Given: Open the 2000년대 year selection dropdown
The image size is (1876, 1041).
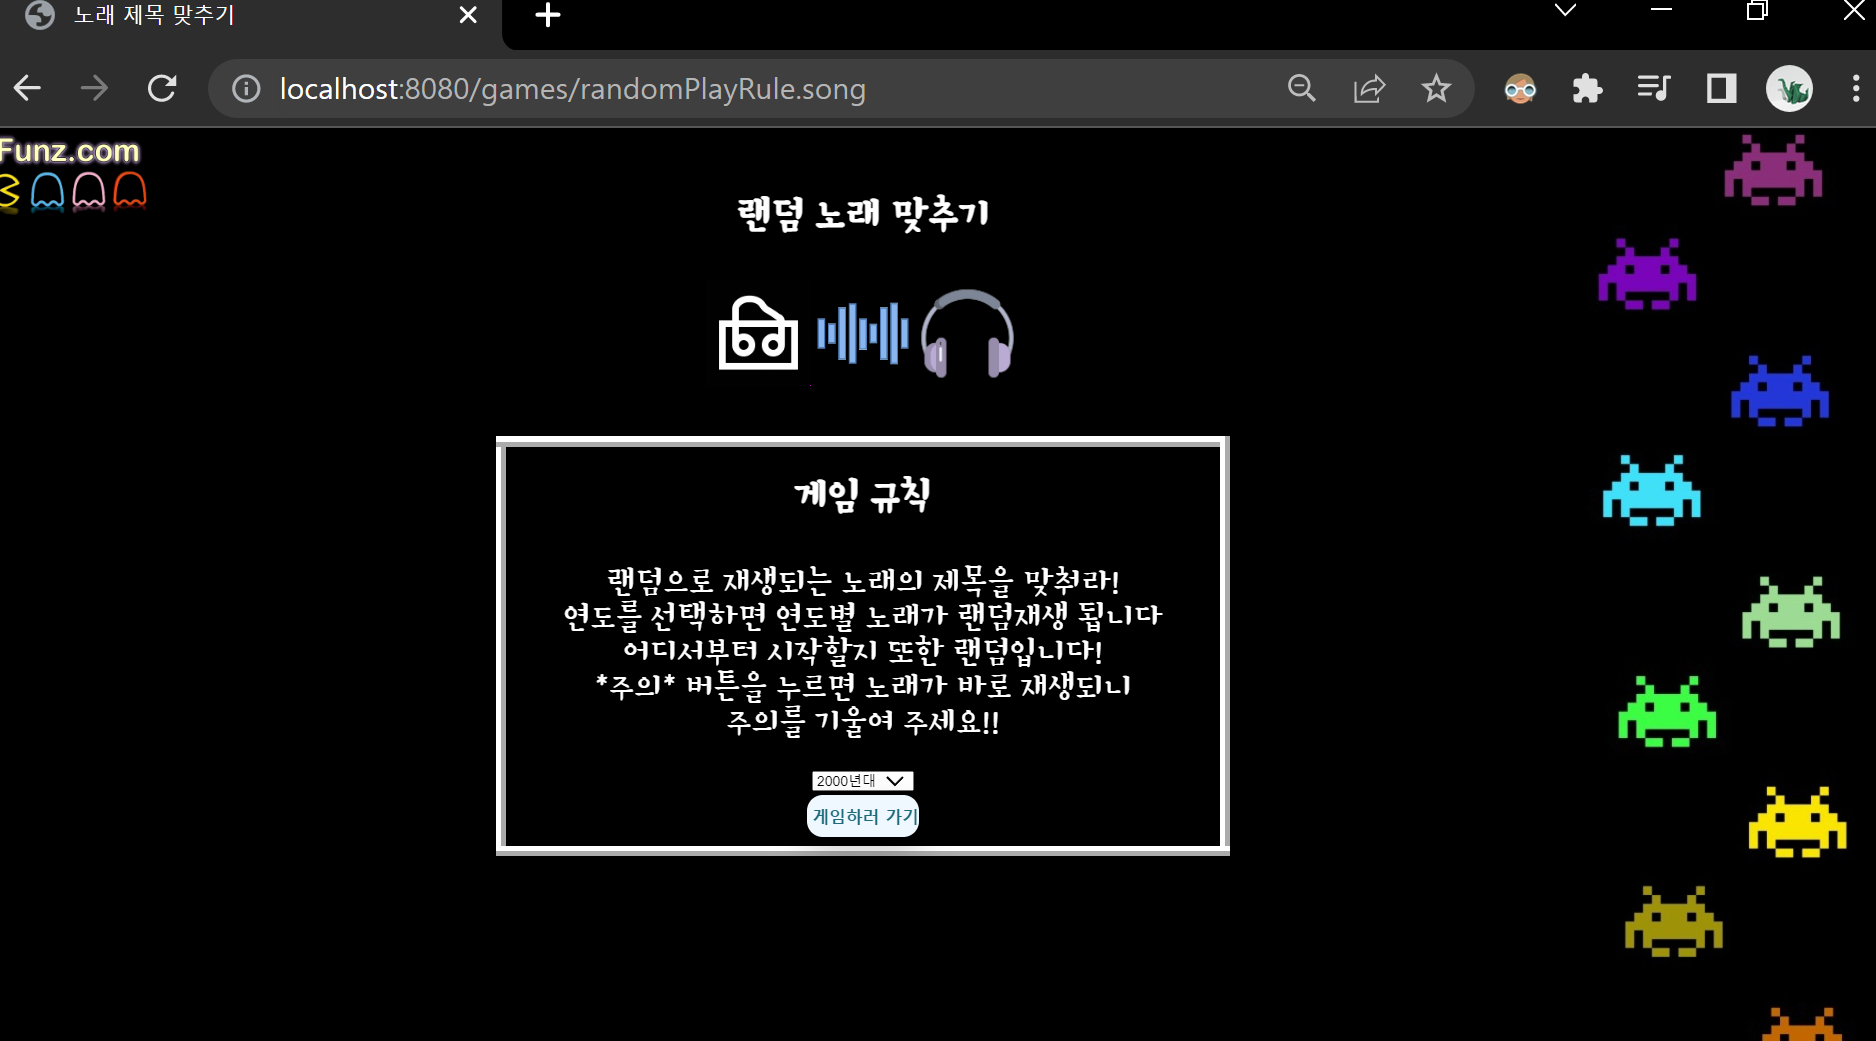Looking at the screenshot, I should point(862,781).
